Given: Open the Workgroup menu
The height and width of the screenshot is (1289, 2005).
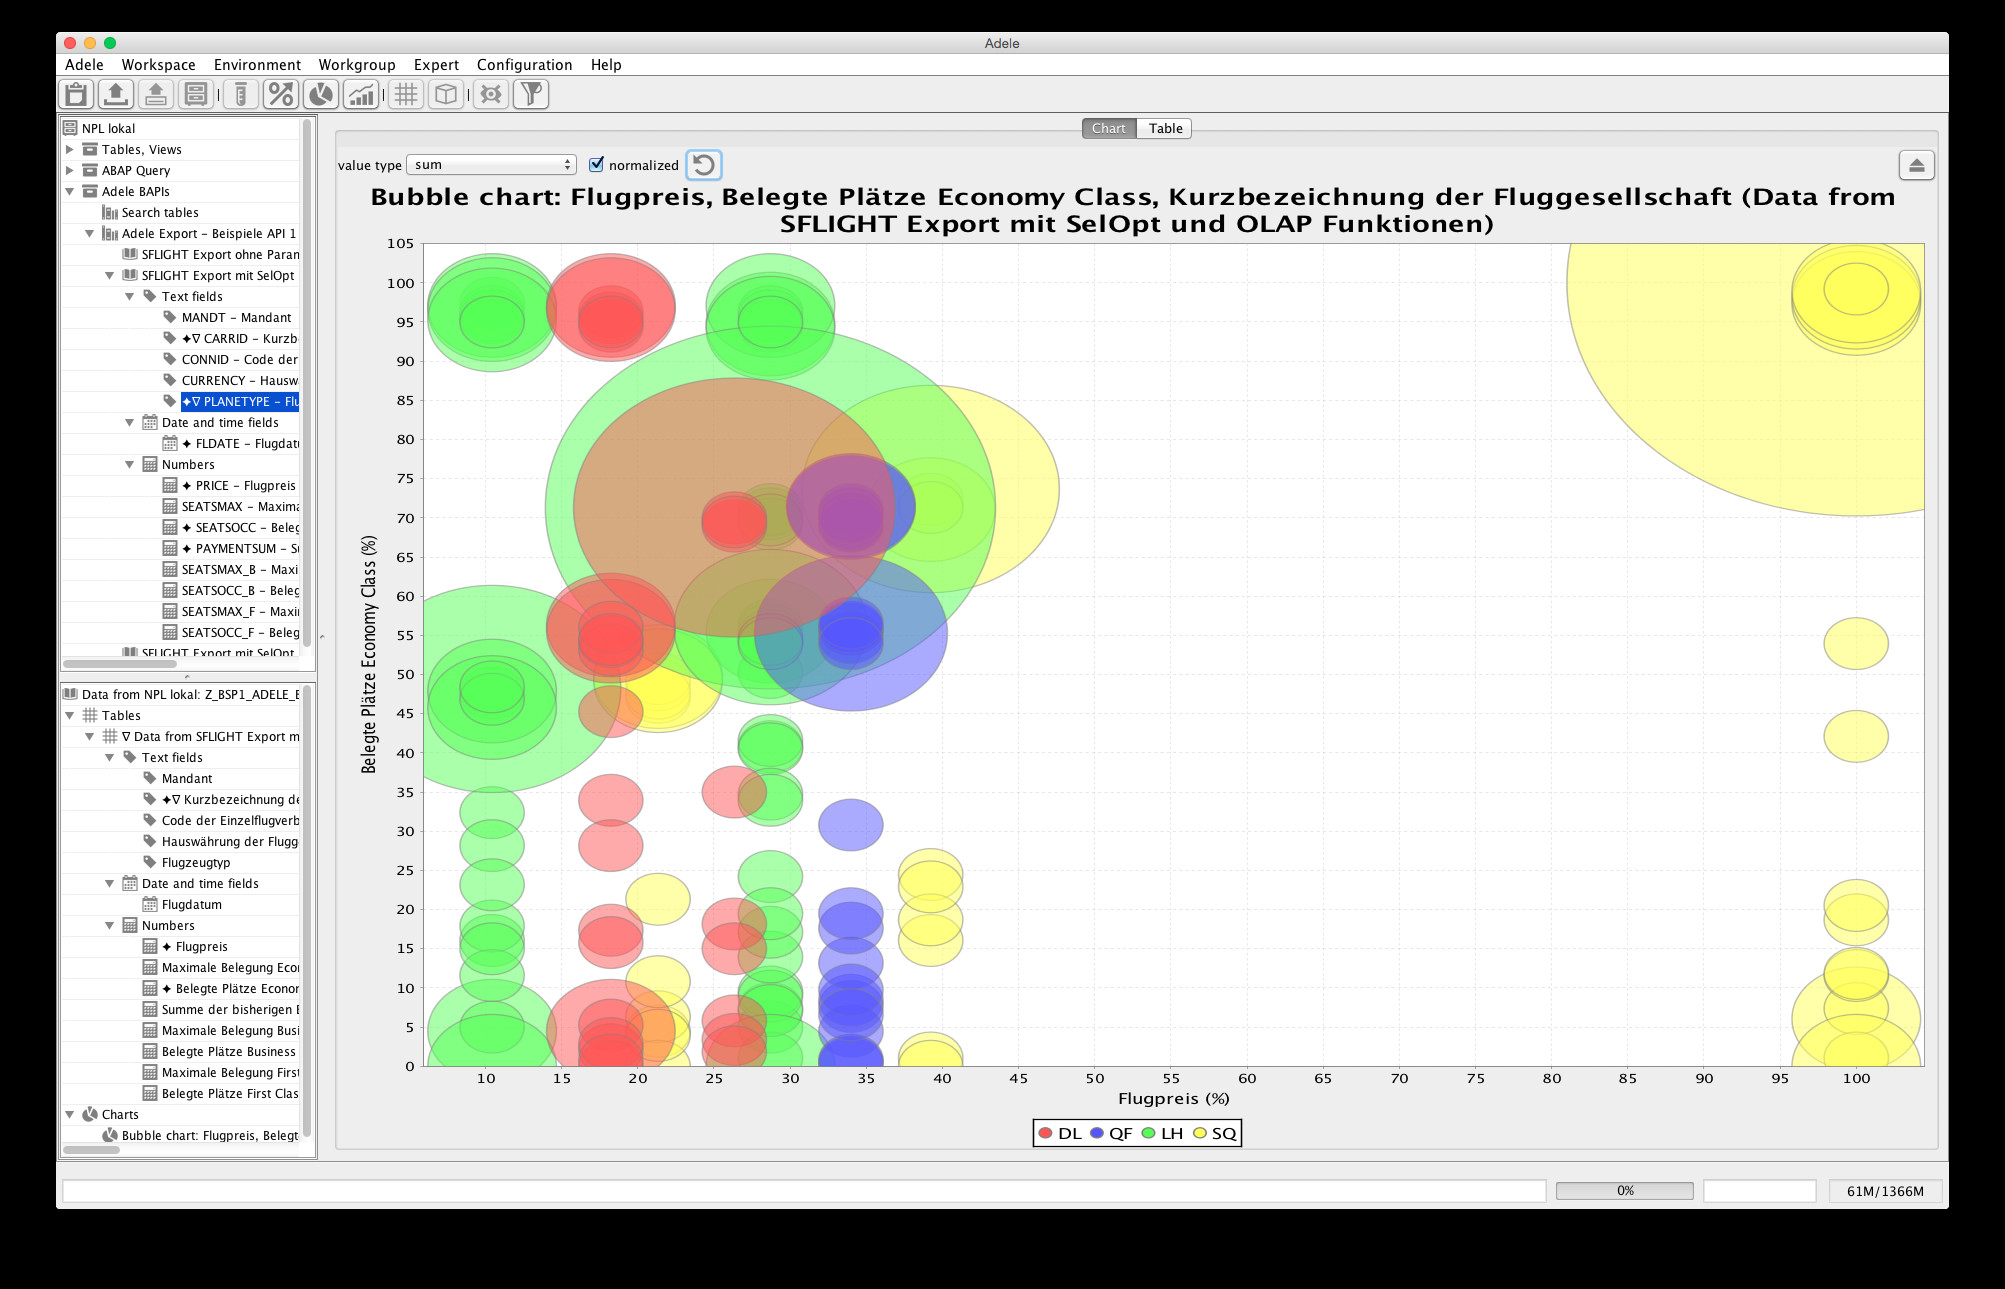Looking at the screenshot, I should tap(356, 64).
